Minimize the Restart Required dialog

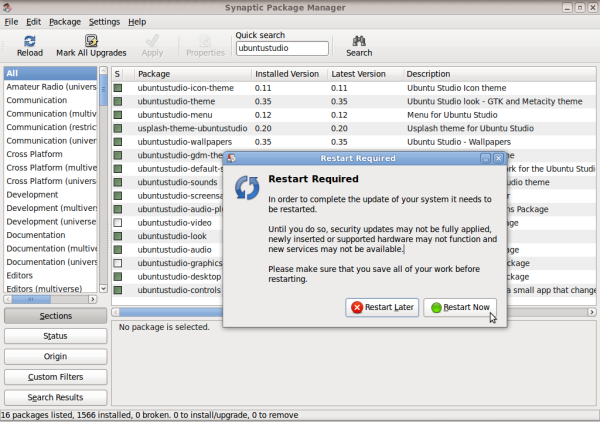[x=486, y=158]
